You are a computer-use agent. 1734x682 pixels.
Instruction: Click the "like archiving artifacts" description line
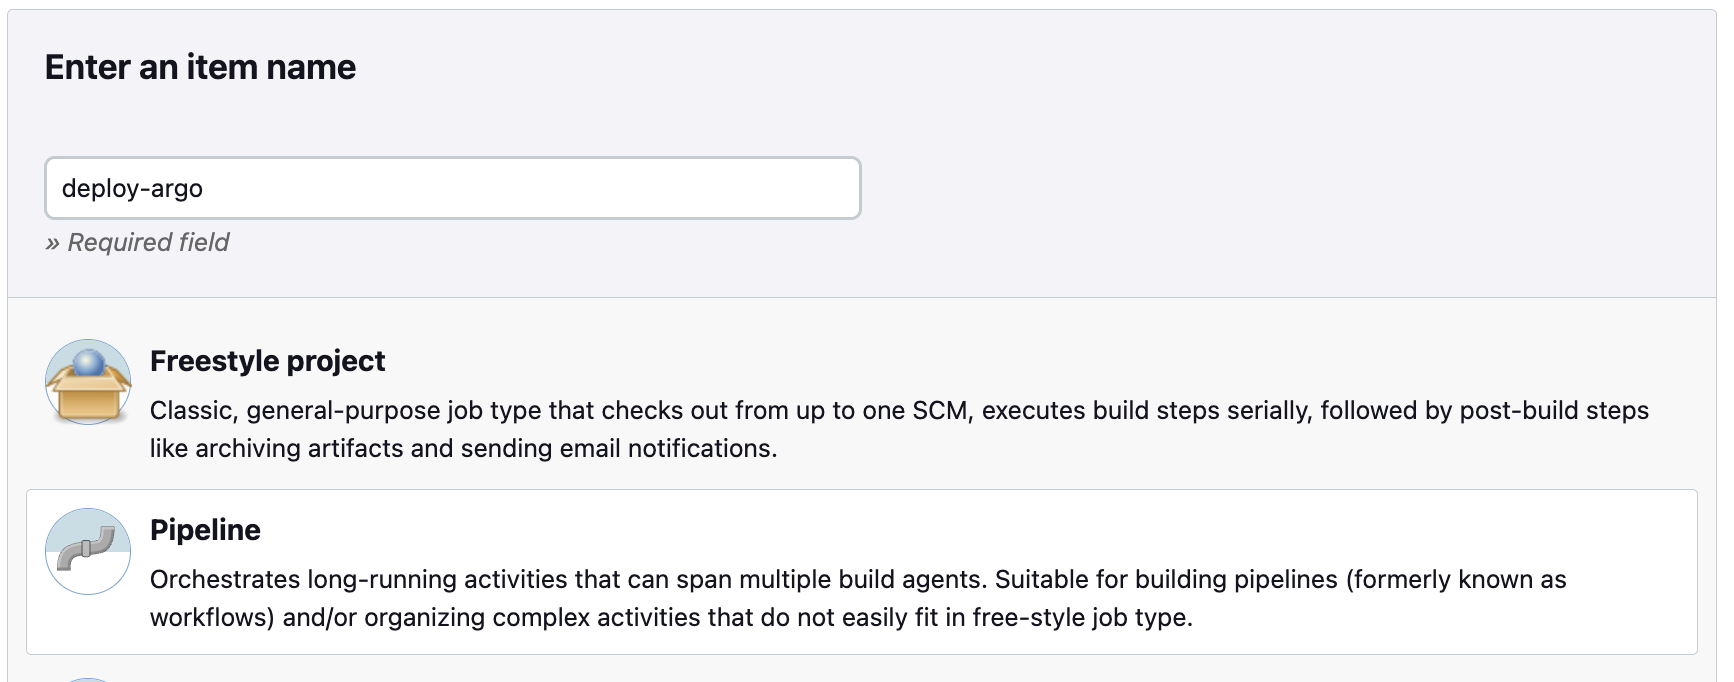[x=463, y=448]
